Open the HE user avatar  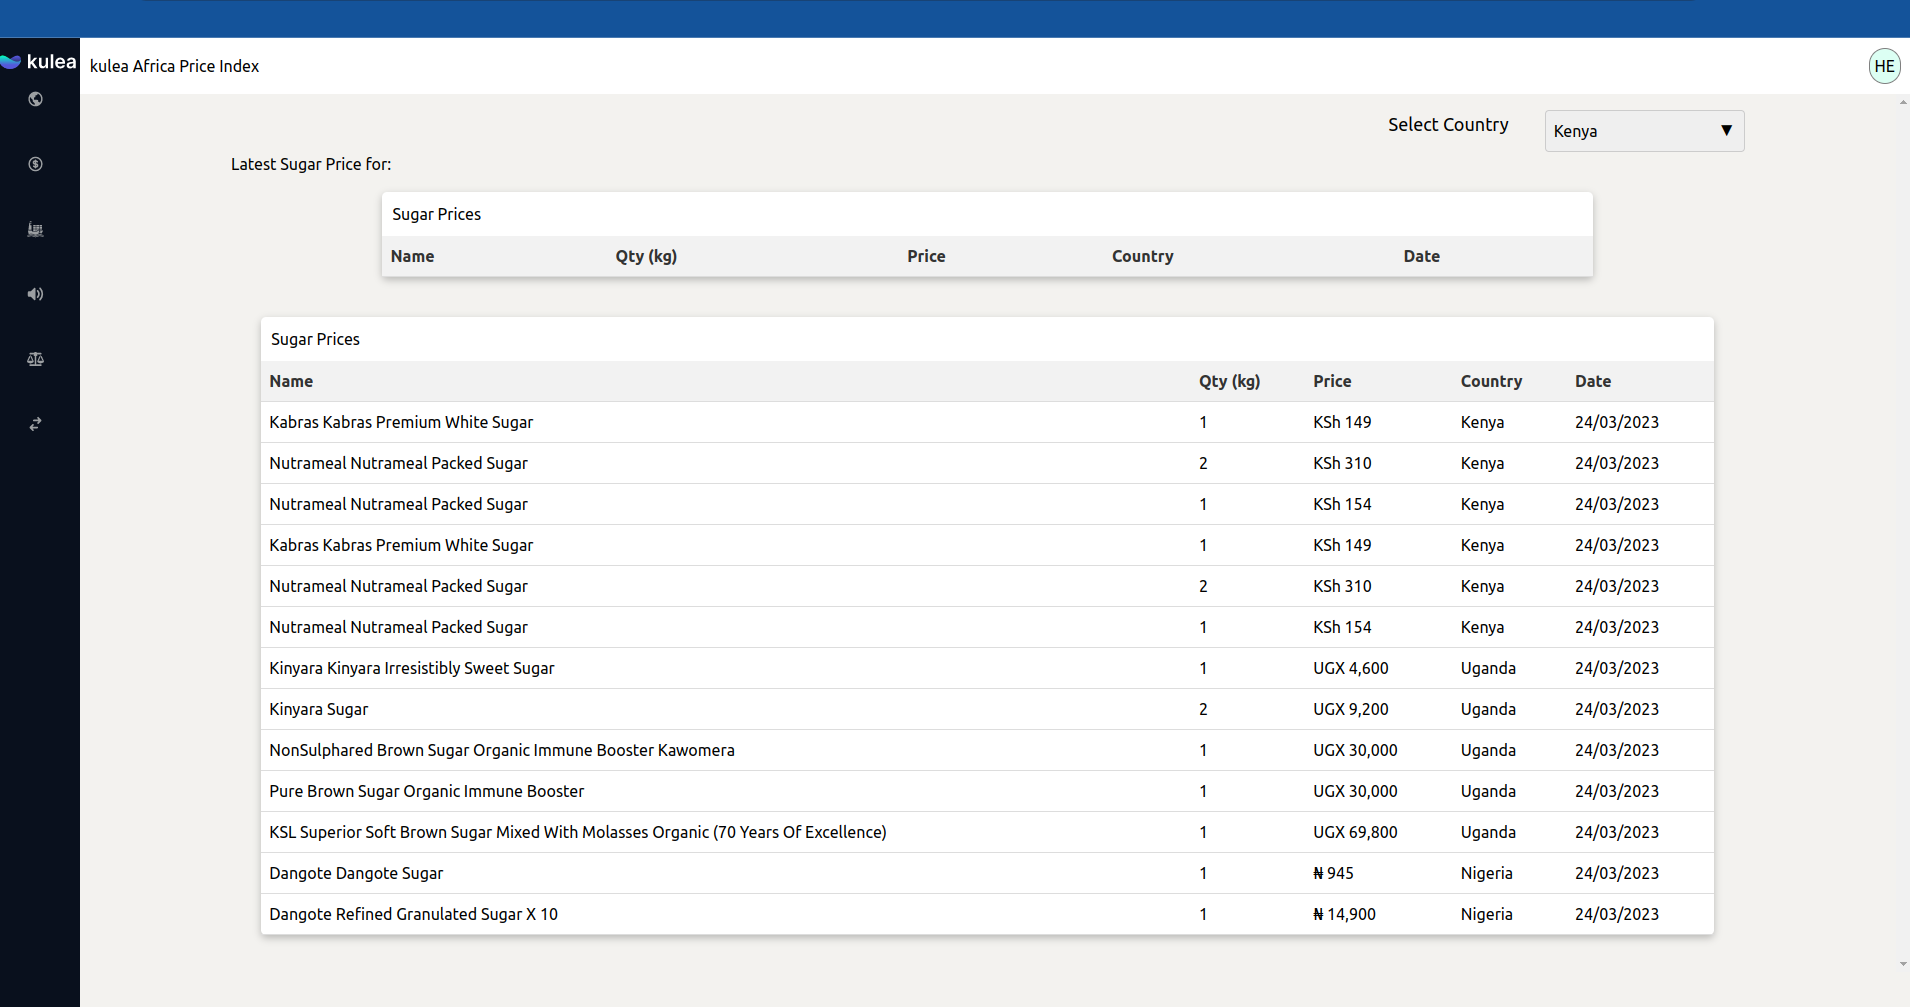[x=1884, y=66]
